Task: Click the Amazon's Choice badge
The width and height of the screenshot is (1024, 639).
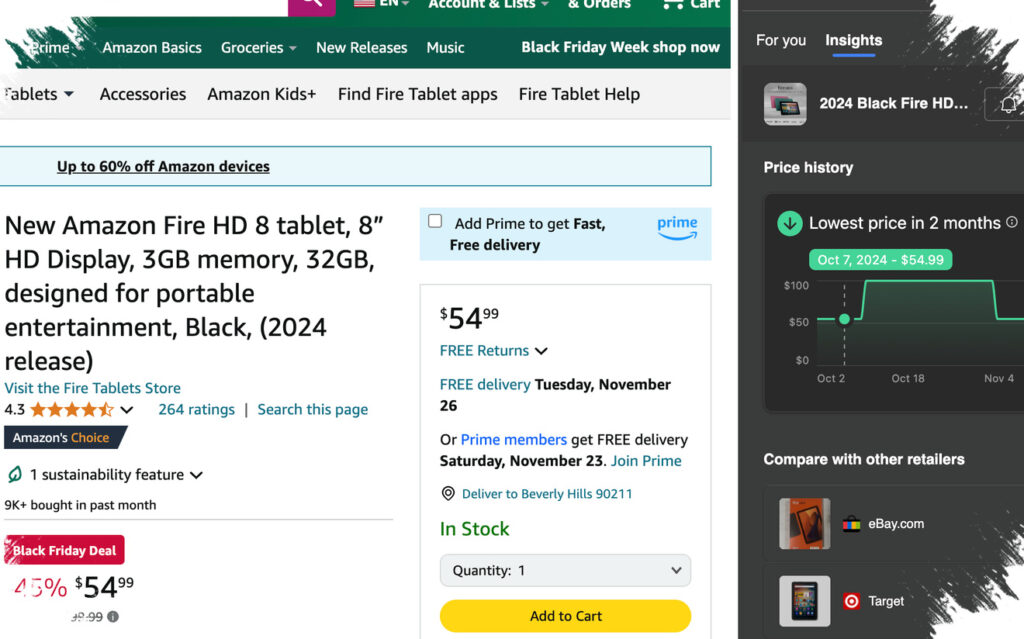Action: pyautogui.click(x=65, y=438)
